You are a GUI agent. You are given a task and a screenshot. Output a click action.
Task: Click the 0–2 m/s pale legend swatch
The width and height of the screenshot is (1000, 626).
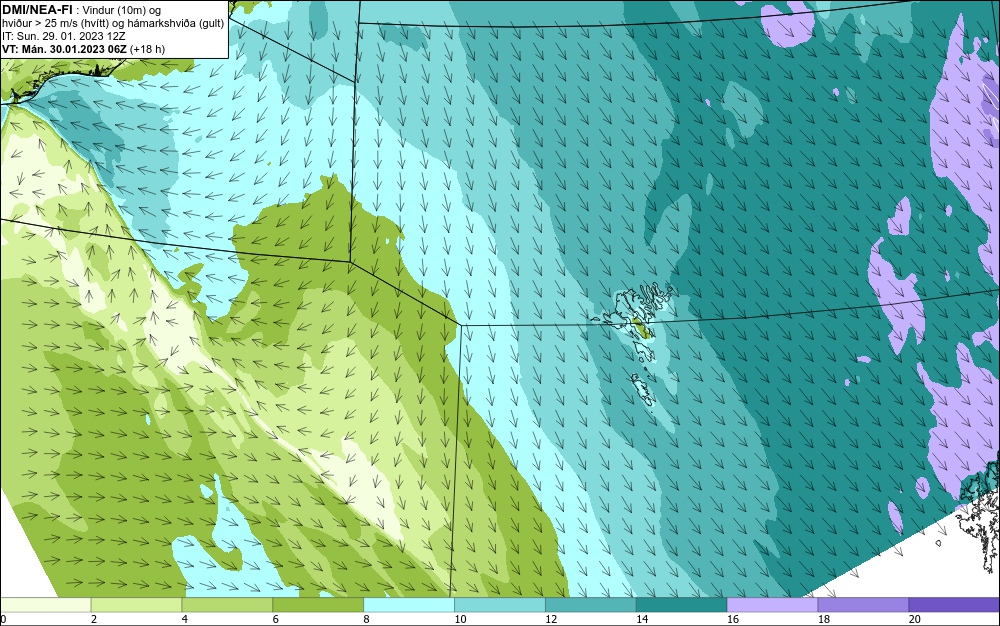pos(45,604)
